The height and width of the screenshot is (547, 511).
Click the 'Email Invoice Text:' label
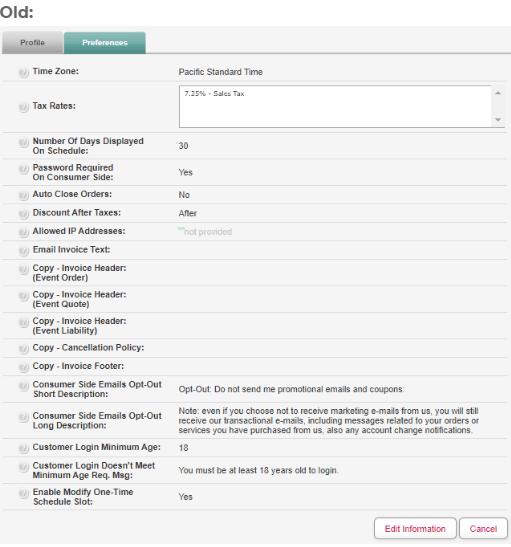pyautogui.click(x=72, y=249)
